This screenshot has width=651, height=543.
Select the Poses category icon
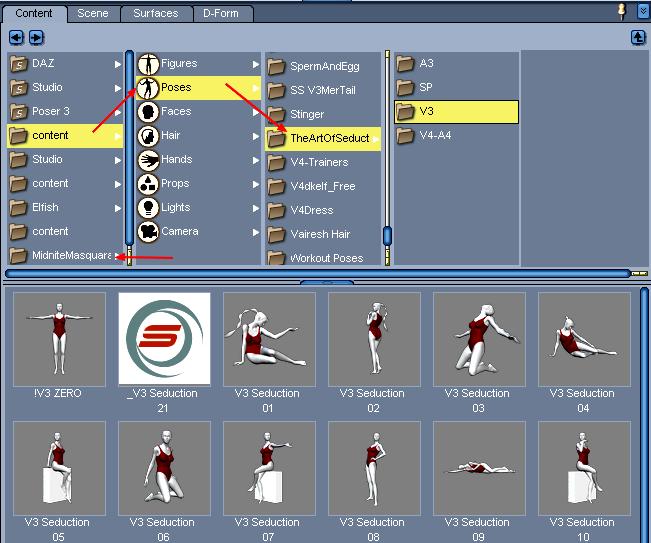click(x=148, y=88)
